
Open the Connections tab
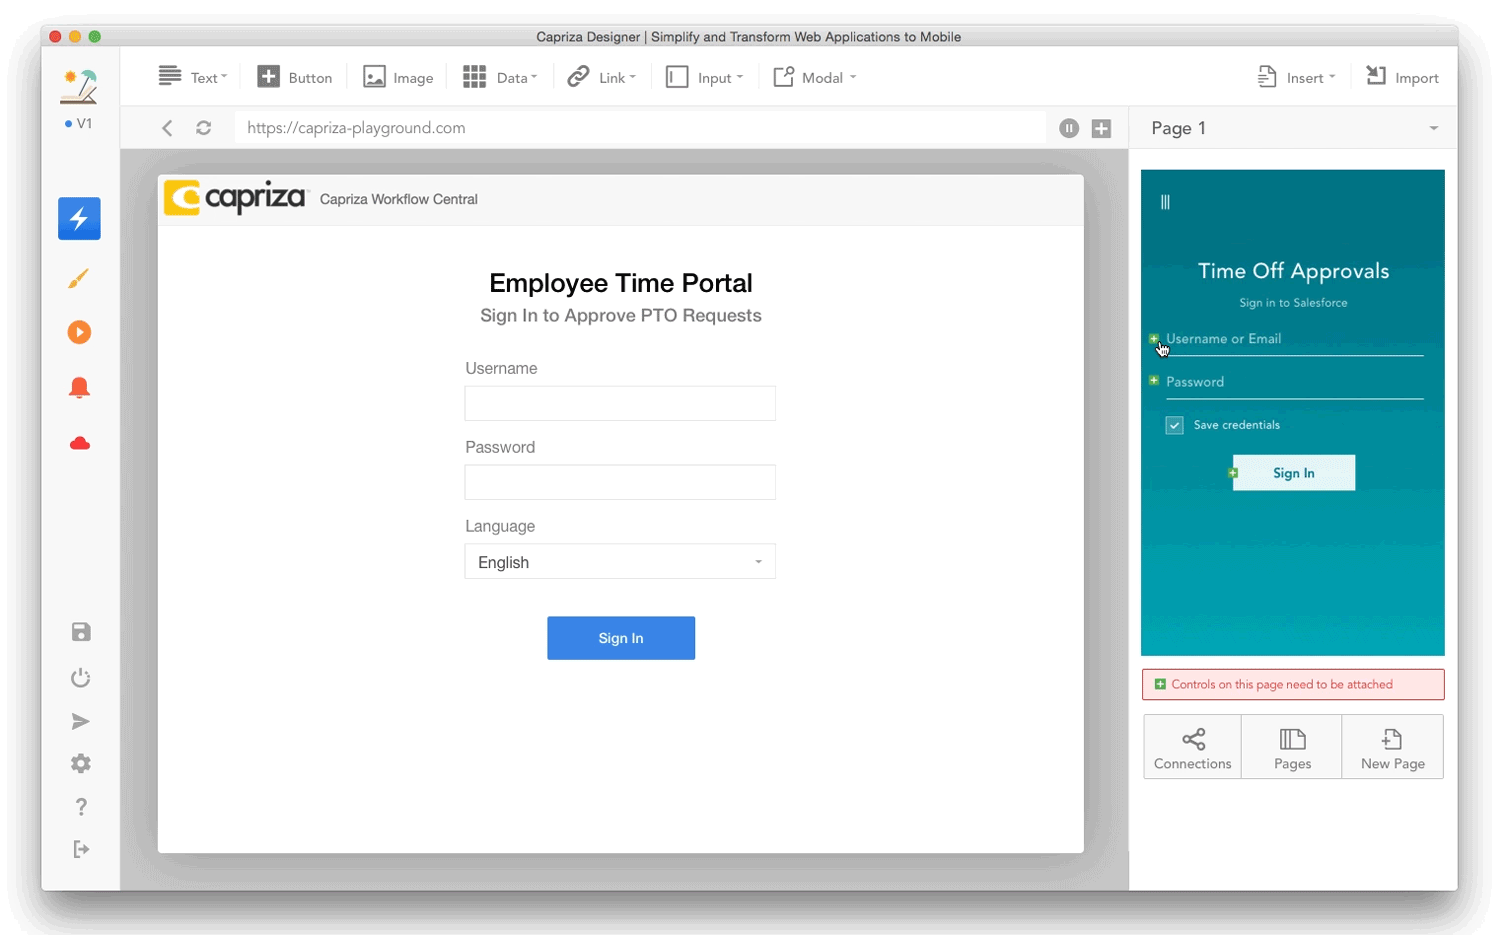coord(1193,747)
